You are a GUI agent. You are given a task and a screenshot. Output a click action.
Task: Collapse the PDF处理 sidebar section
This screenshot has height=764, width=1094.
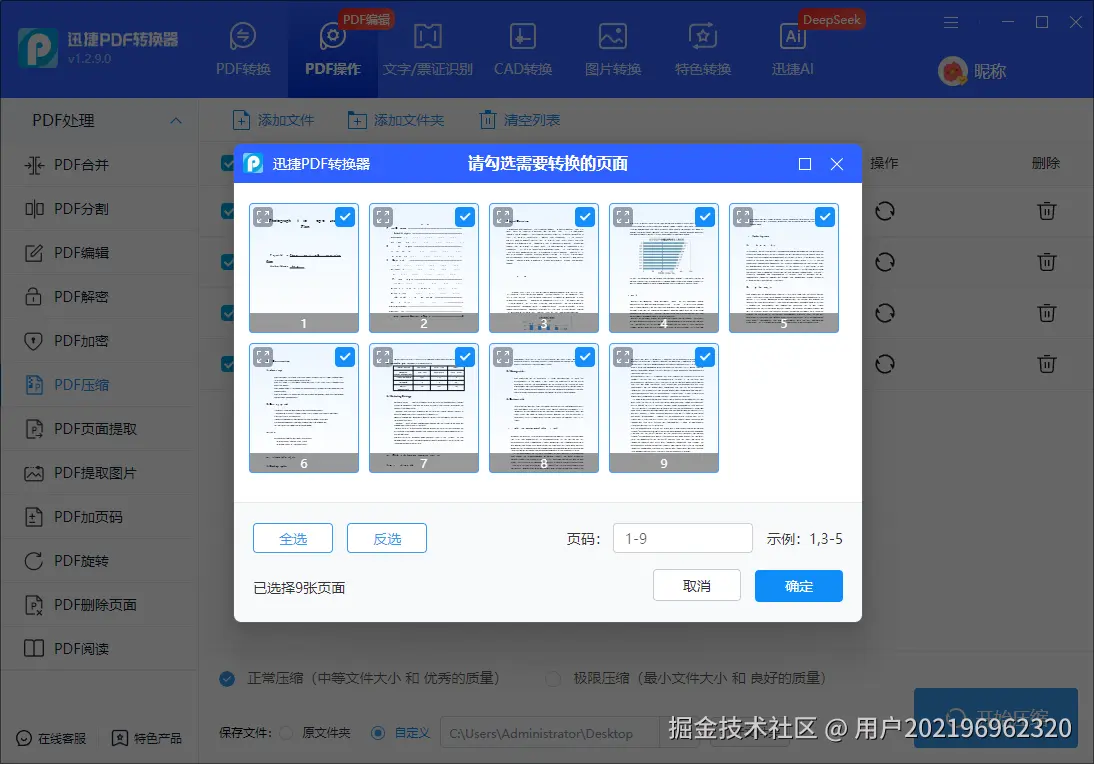176,121
